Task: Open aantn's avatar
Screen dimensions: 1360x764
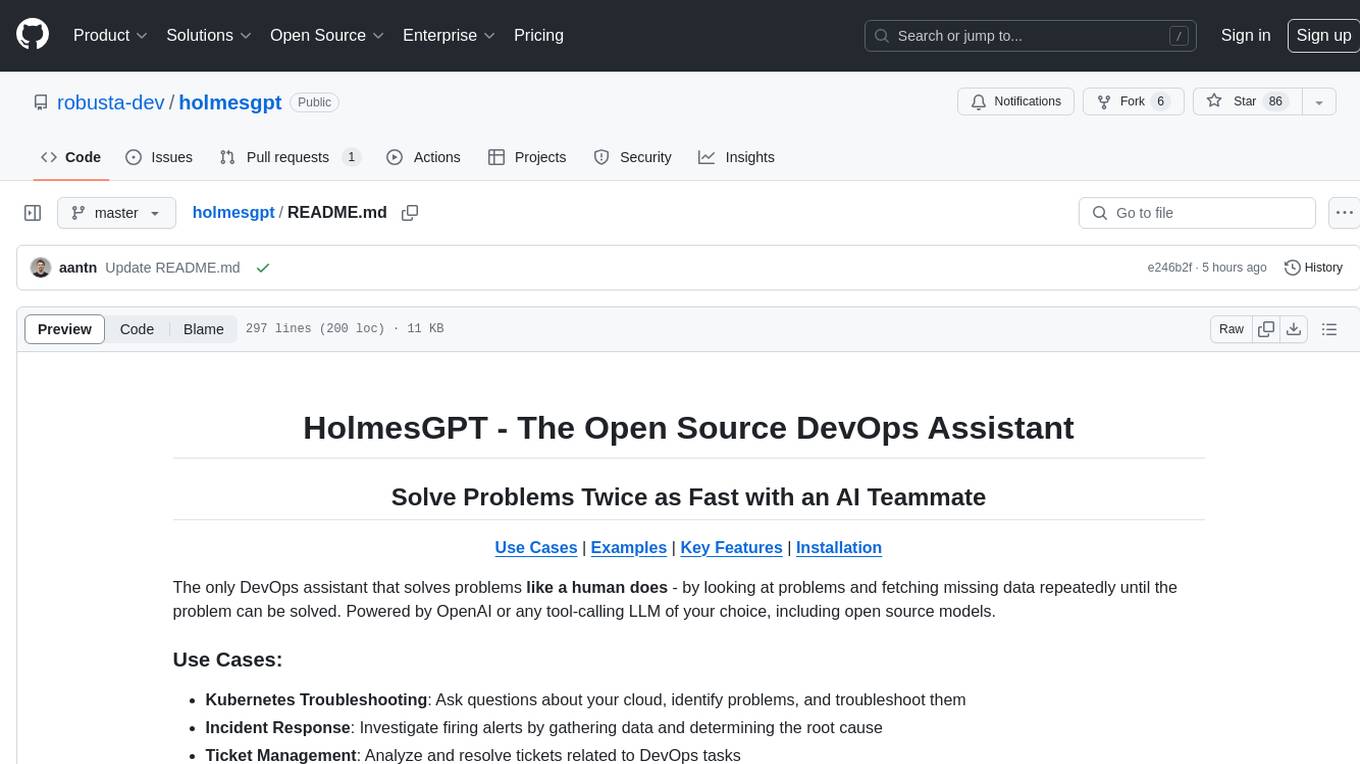Action: tap(41, 268)
